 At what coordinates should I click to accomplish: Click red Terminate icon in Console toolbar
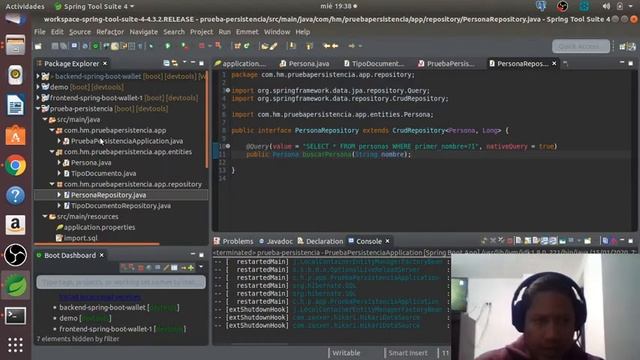pos(509,241)
